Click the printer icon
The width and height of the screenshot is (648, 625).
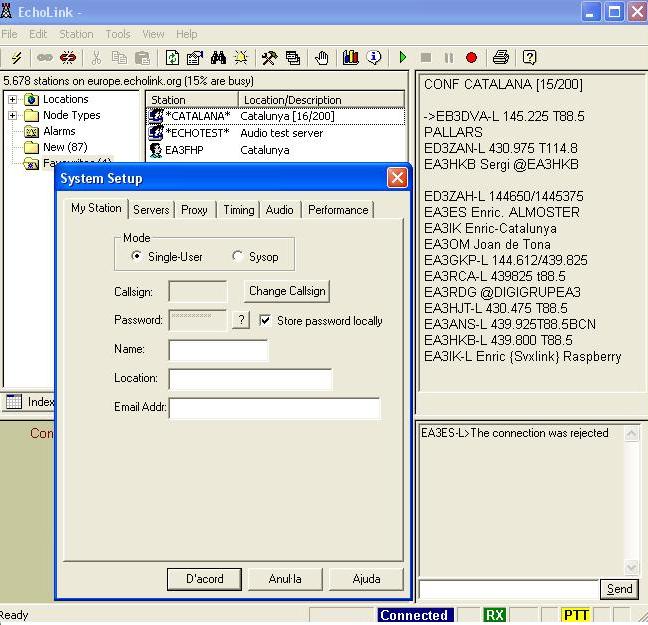[501, 57]
